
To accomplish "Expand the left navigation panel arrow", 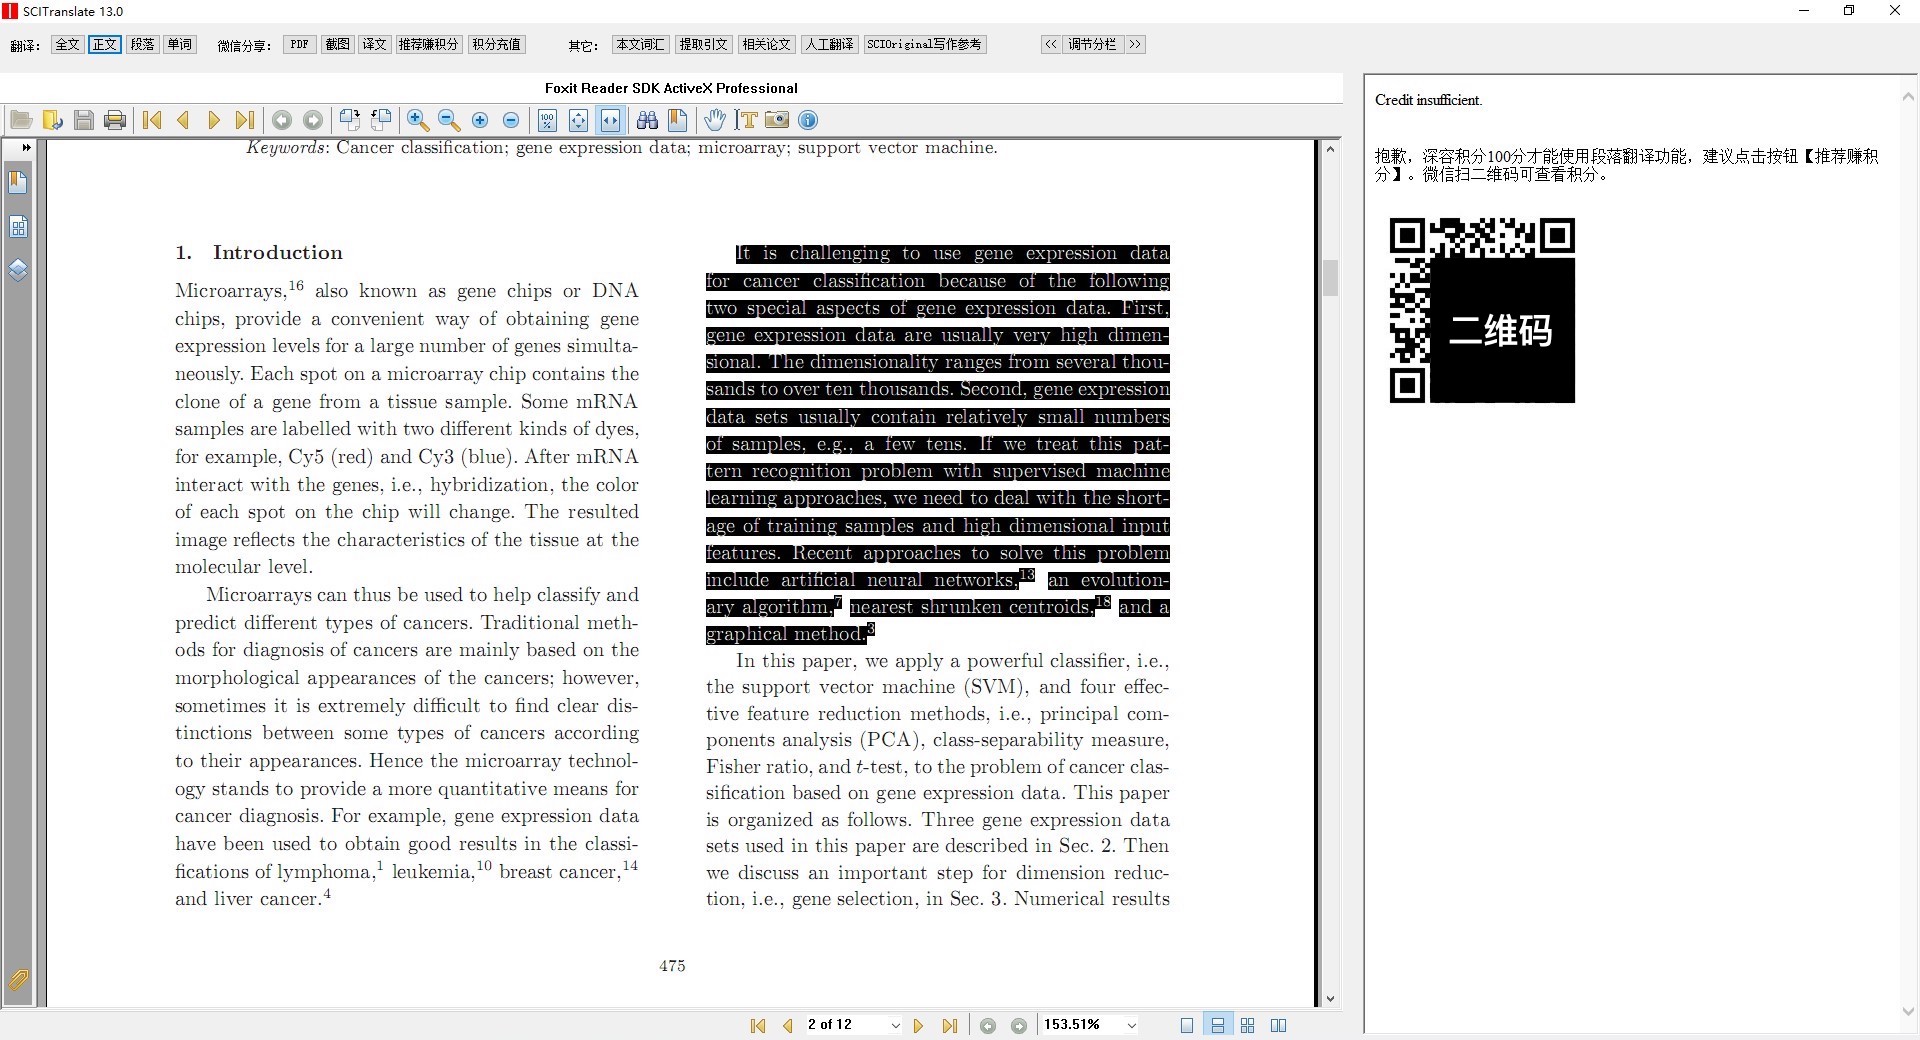I will [x=26, y=148].
